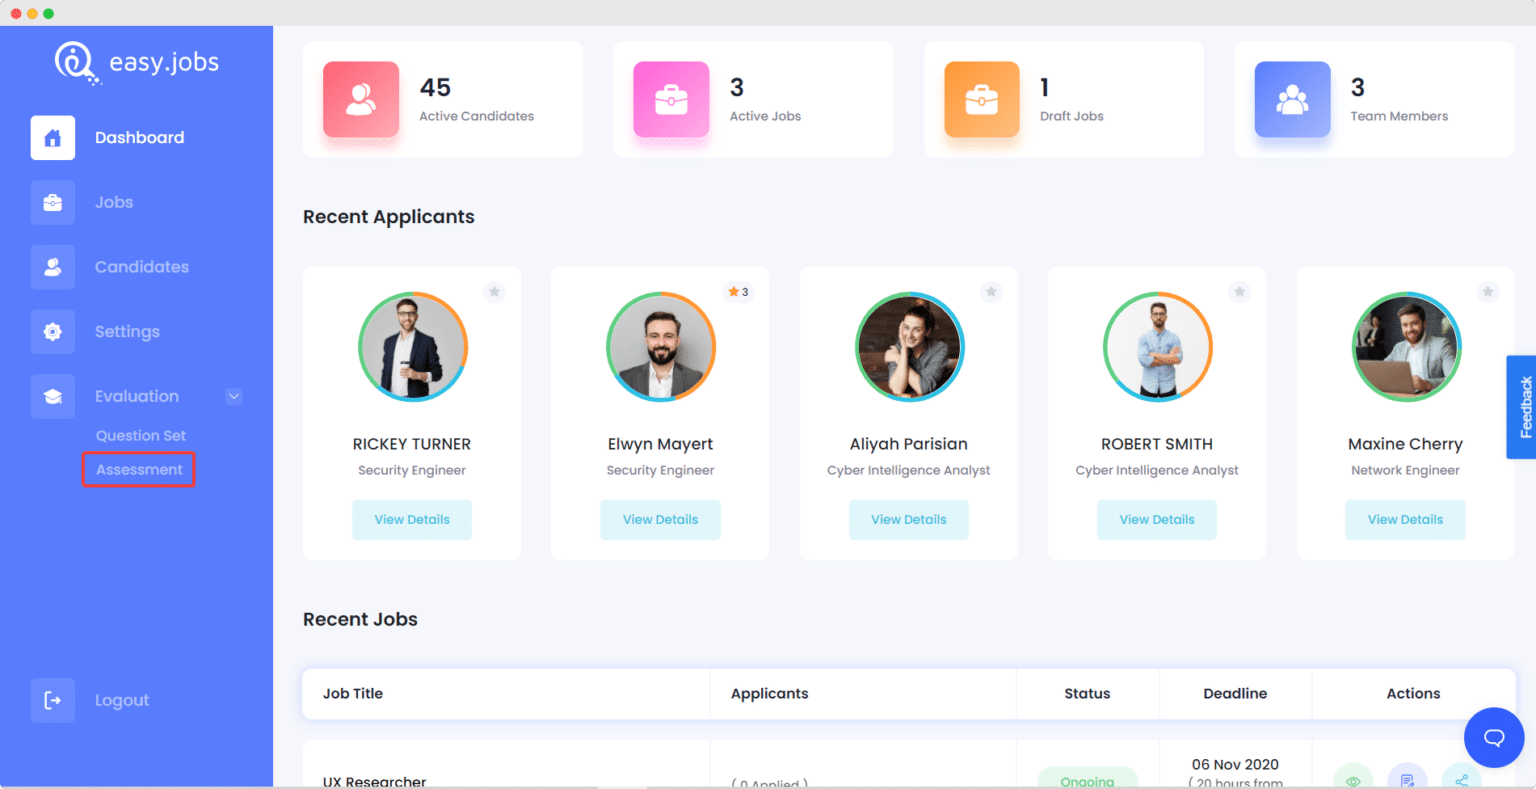Click the Logout arrow icon
This screenshot has height=789, width=1536.
(x=52, y=701)
